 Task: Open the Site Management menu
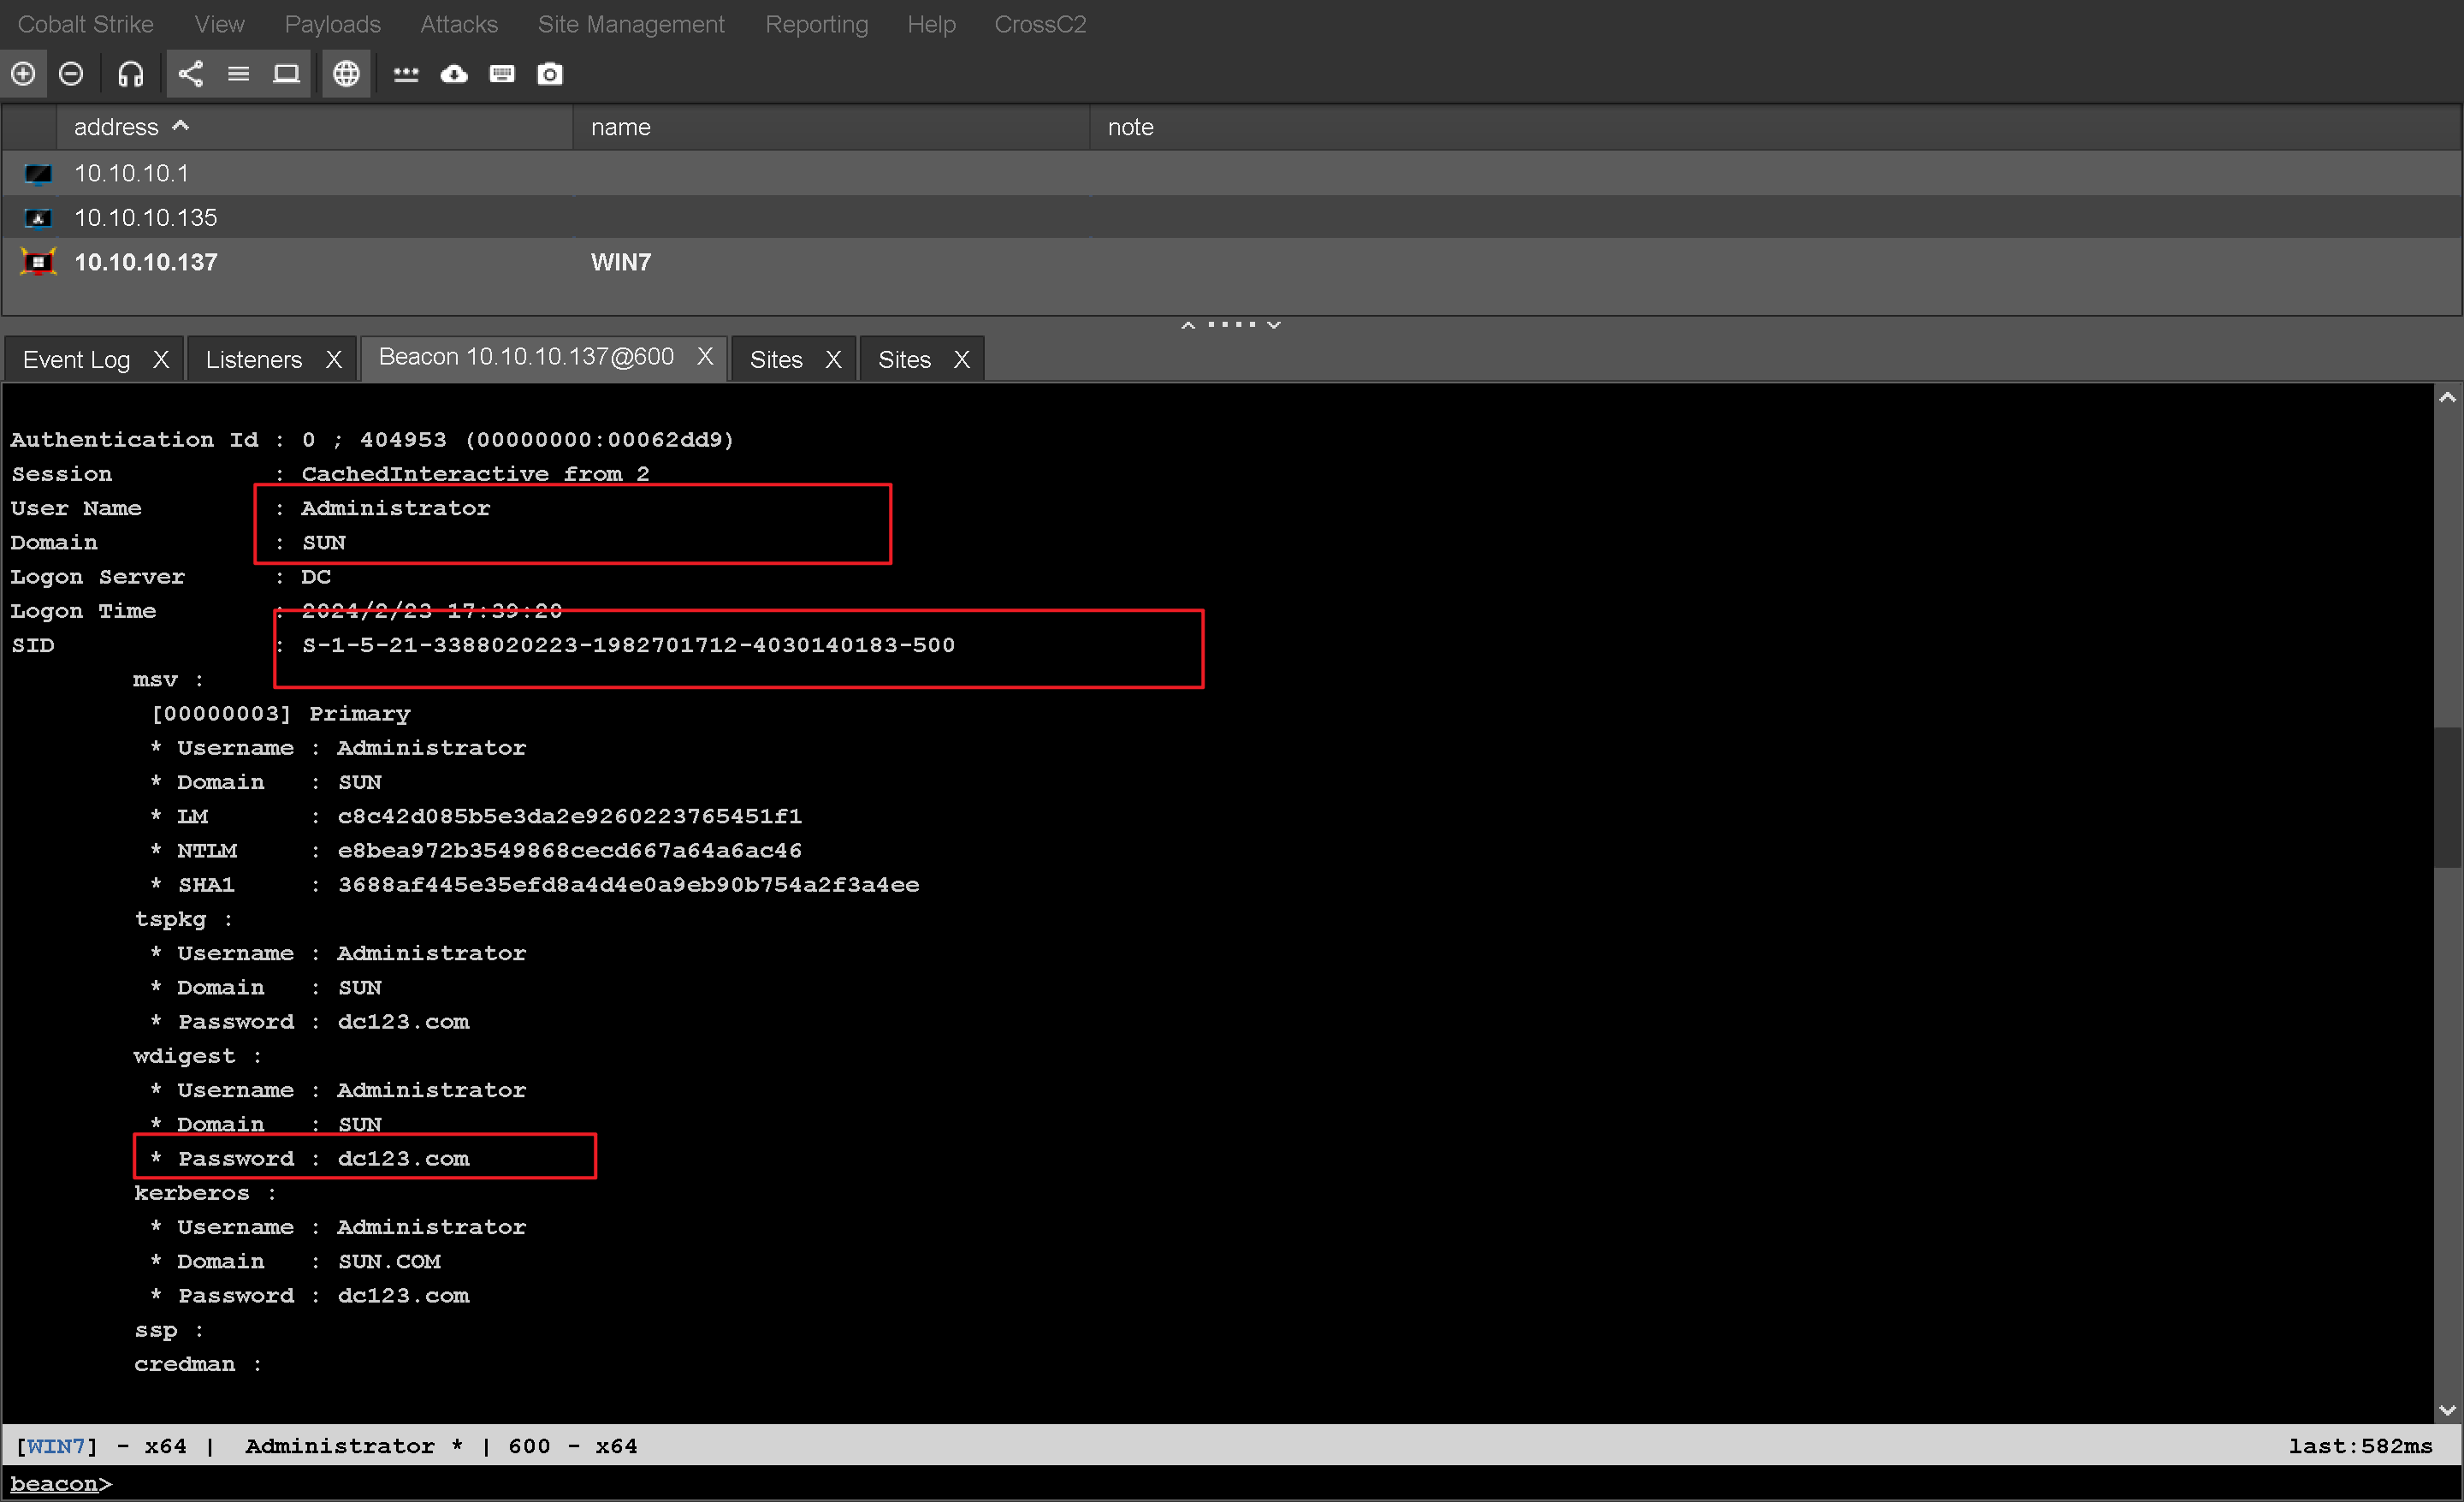631,24
